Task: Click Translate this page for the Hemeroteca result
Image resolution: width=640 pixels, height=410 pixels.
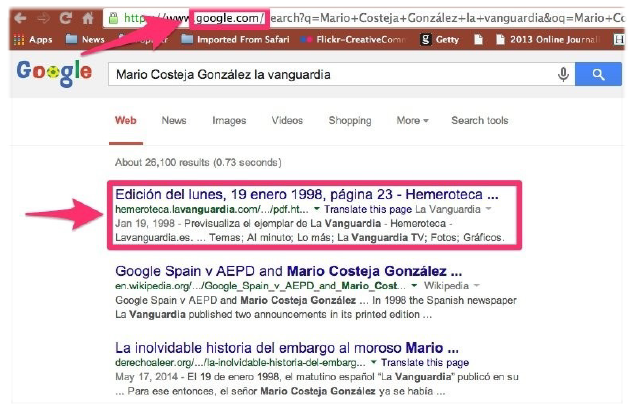Action: pos(368,209)
